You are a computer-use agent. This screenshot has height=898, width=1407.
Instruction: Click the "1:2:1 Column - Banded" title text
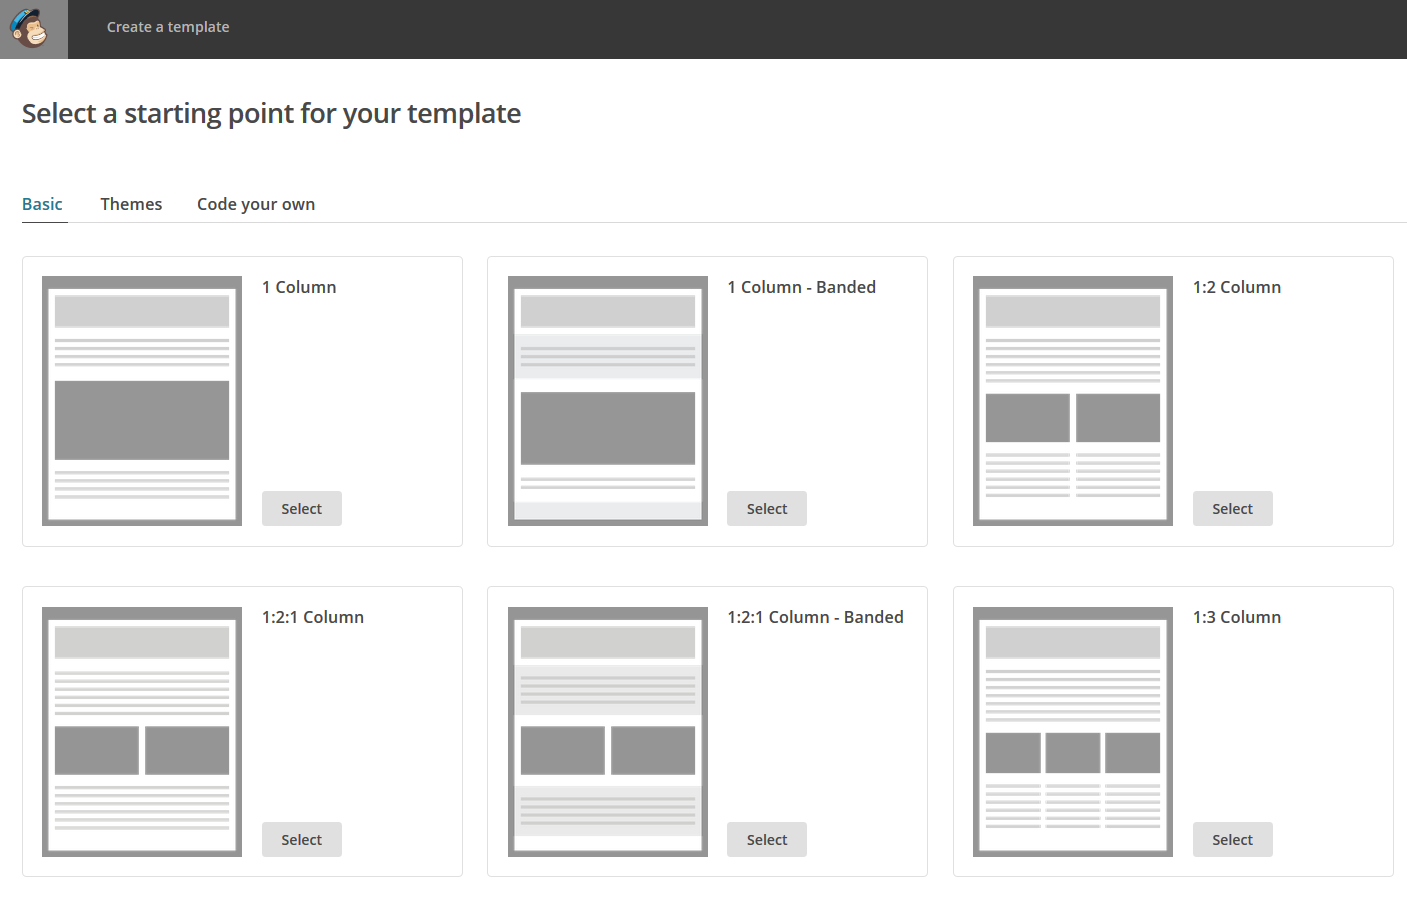(x=815, y=617)
